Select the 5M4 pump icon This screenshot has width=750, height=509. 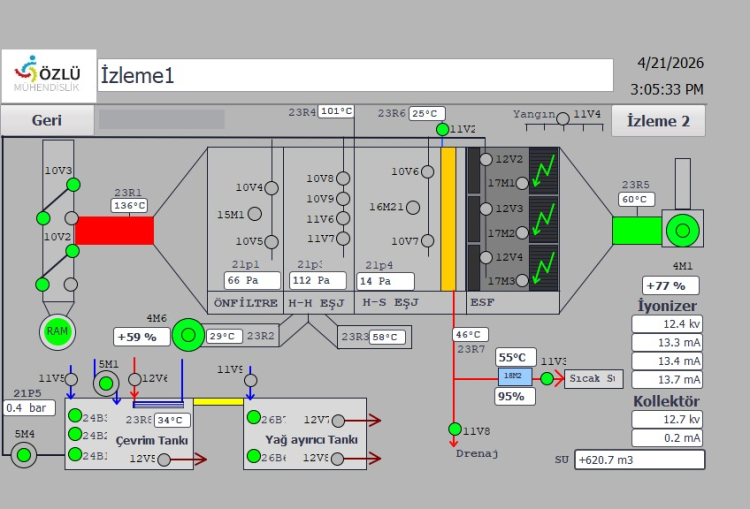pyautogui.click(x=24, y=456)
